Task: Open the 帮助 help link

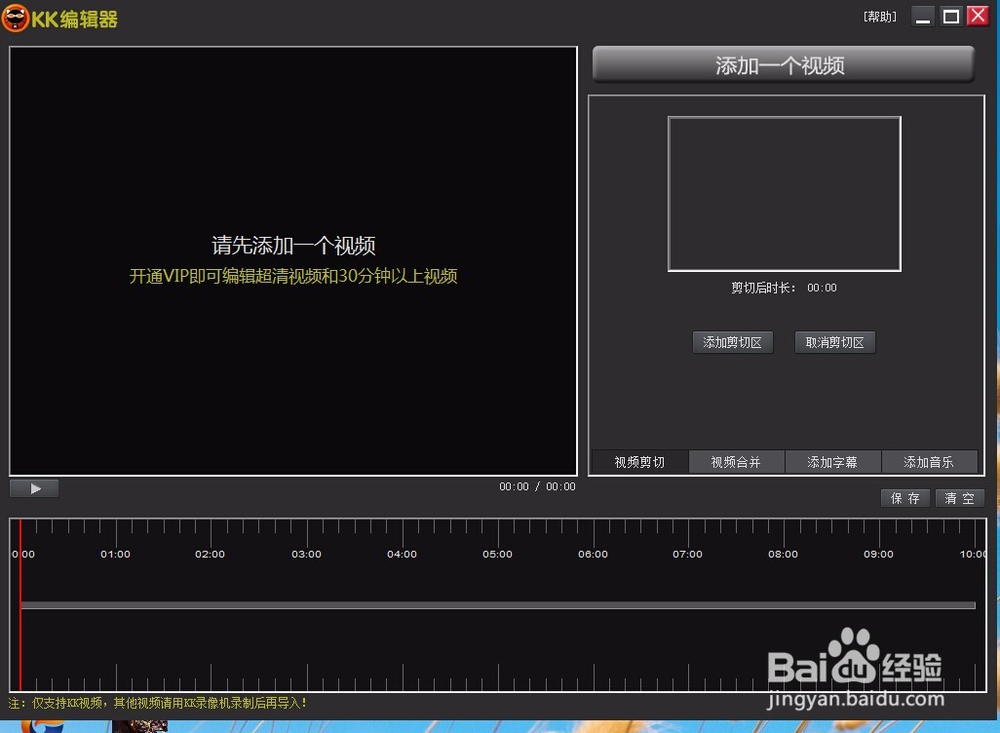Action: pyautogui.click(x=878, y=16)
